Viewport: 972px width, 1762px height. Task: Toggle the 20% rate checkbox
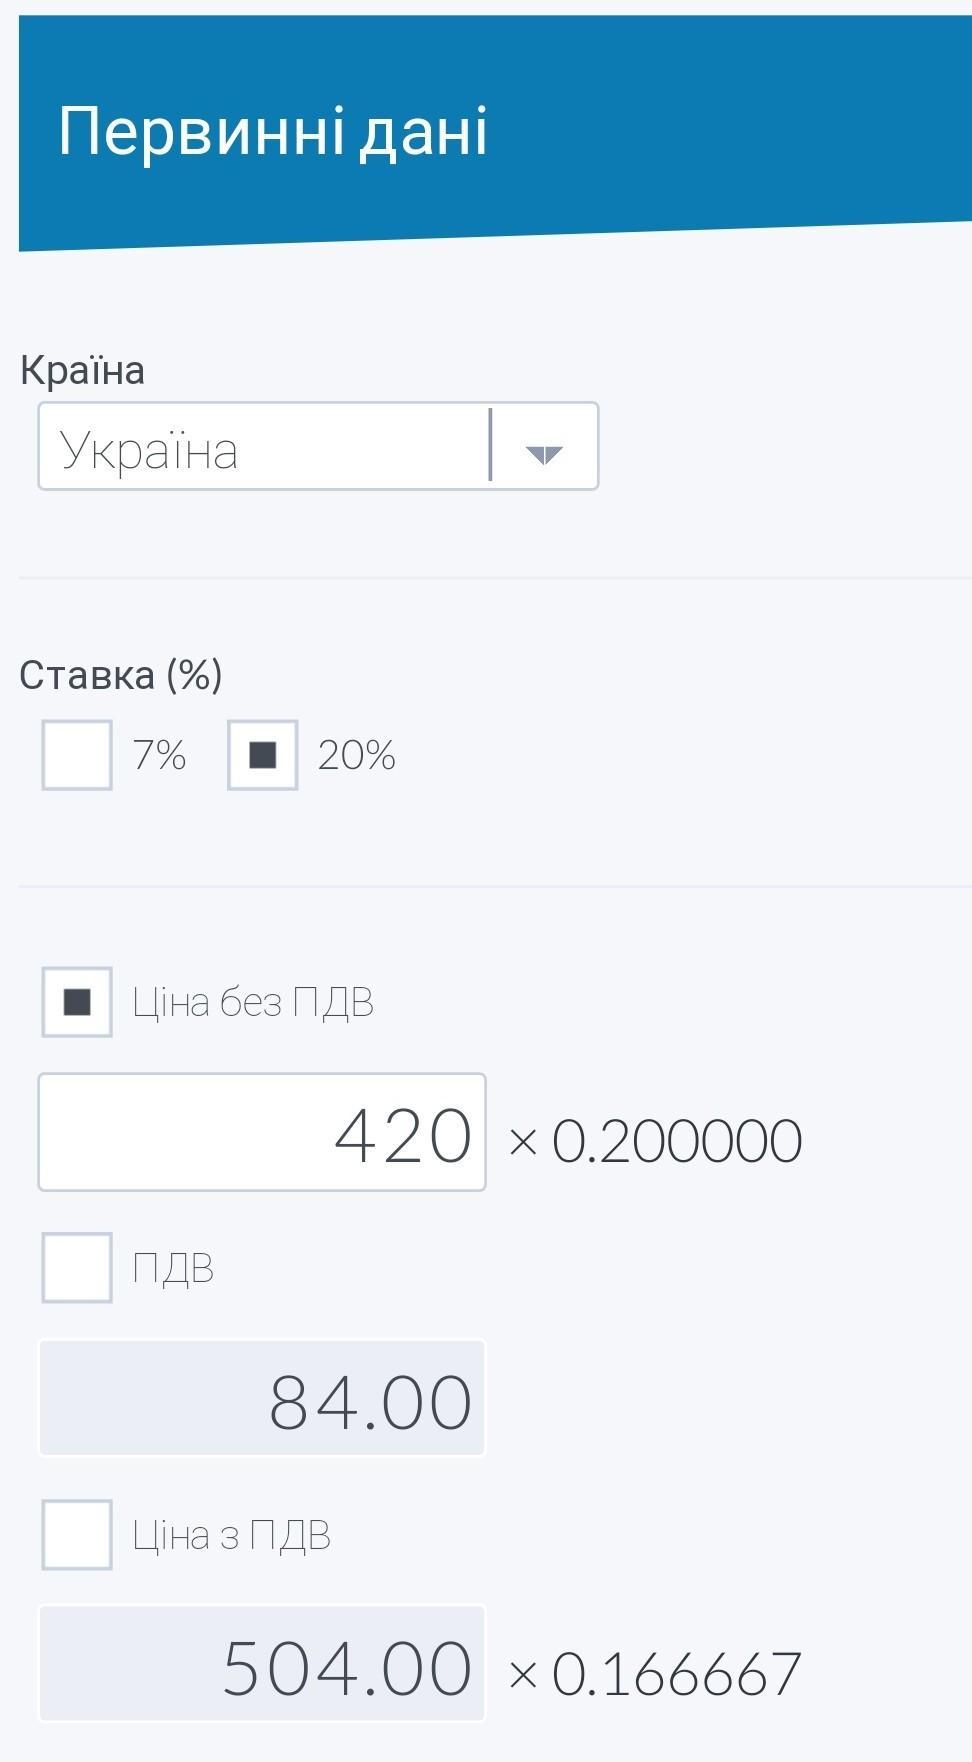pyautogui.click(x=262, y=755)
